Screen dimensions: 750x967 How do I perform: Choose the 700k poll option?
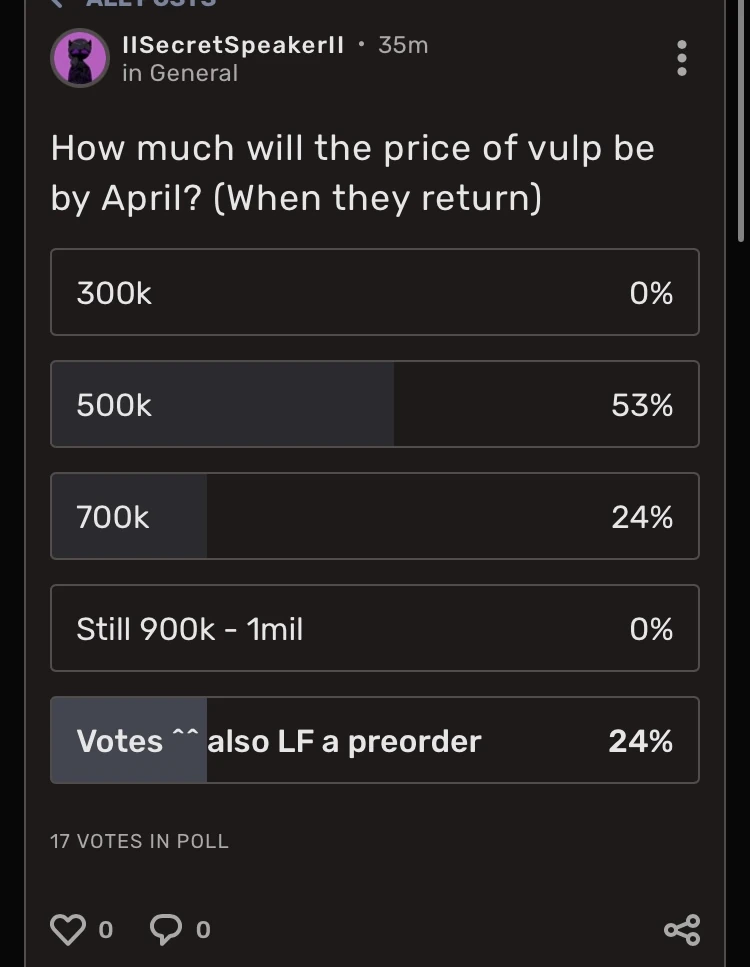pyautogui.click(x=374, y=517)
